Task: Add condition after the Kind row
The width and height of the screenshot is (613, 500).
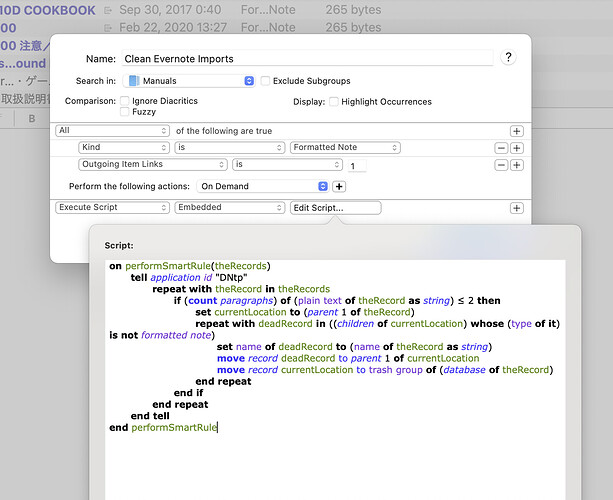Action: pyautogui.click(x=516, y=148)
